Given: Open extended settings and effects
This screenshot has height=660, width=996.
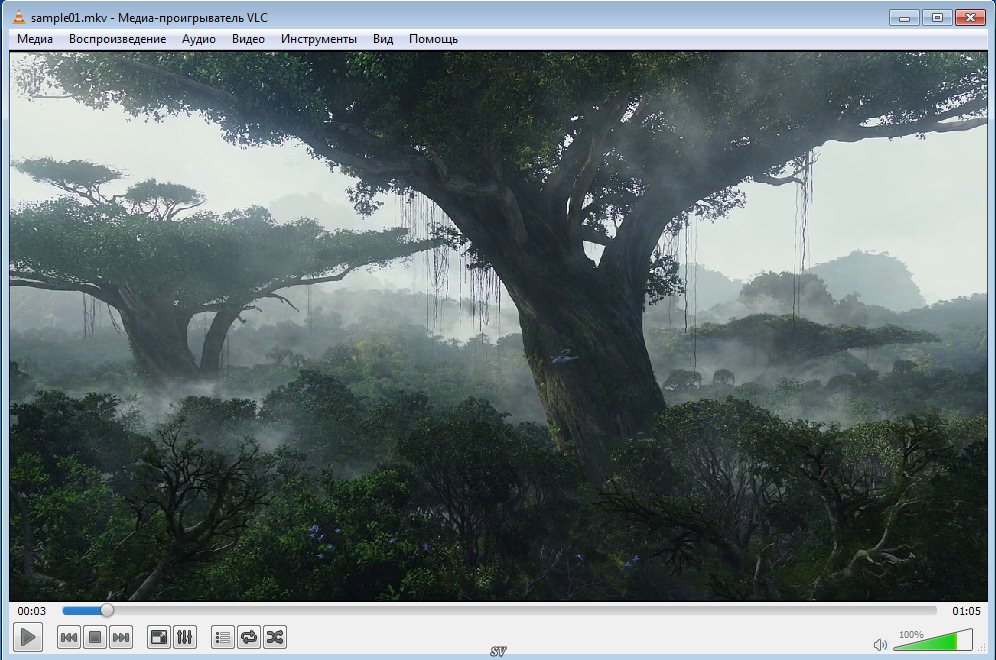Looking at the screenshot, I should (x=185, y=637).
